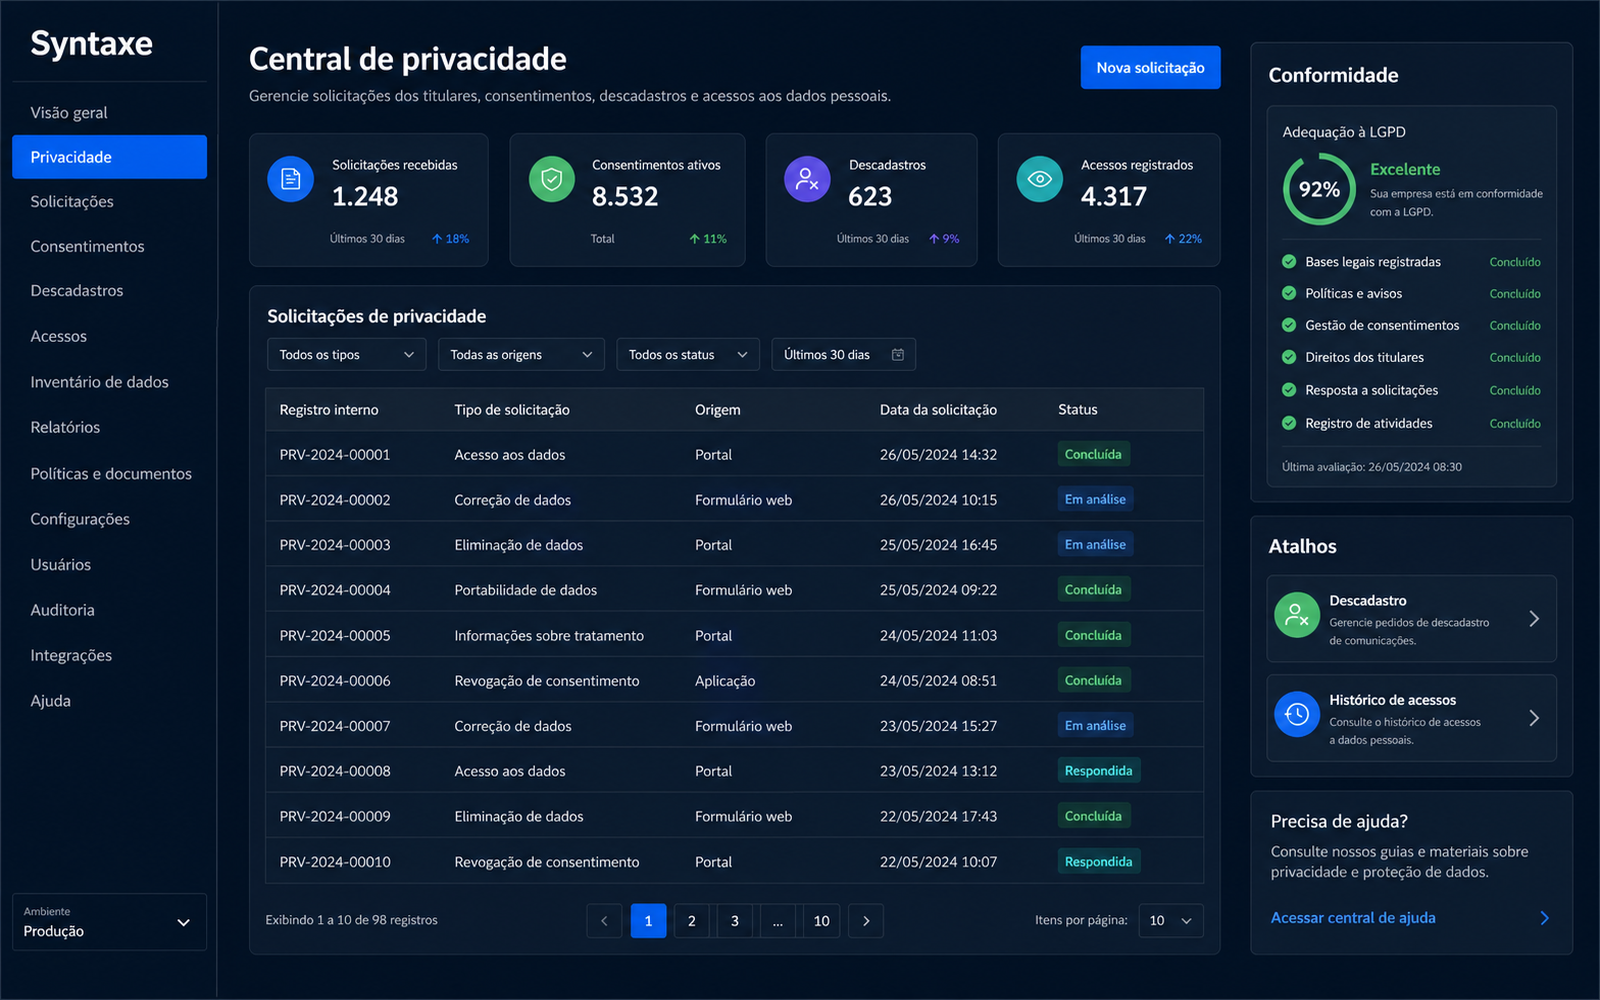Click Aplicação origin in PRV-2024-00006 row
The height and width of the screenshot is (1000, 1600).
(725, 681)
